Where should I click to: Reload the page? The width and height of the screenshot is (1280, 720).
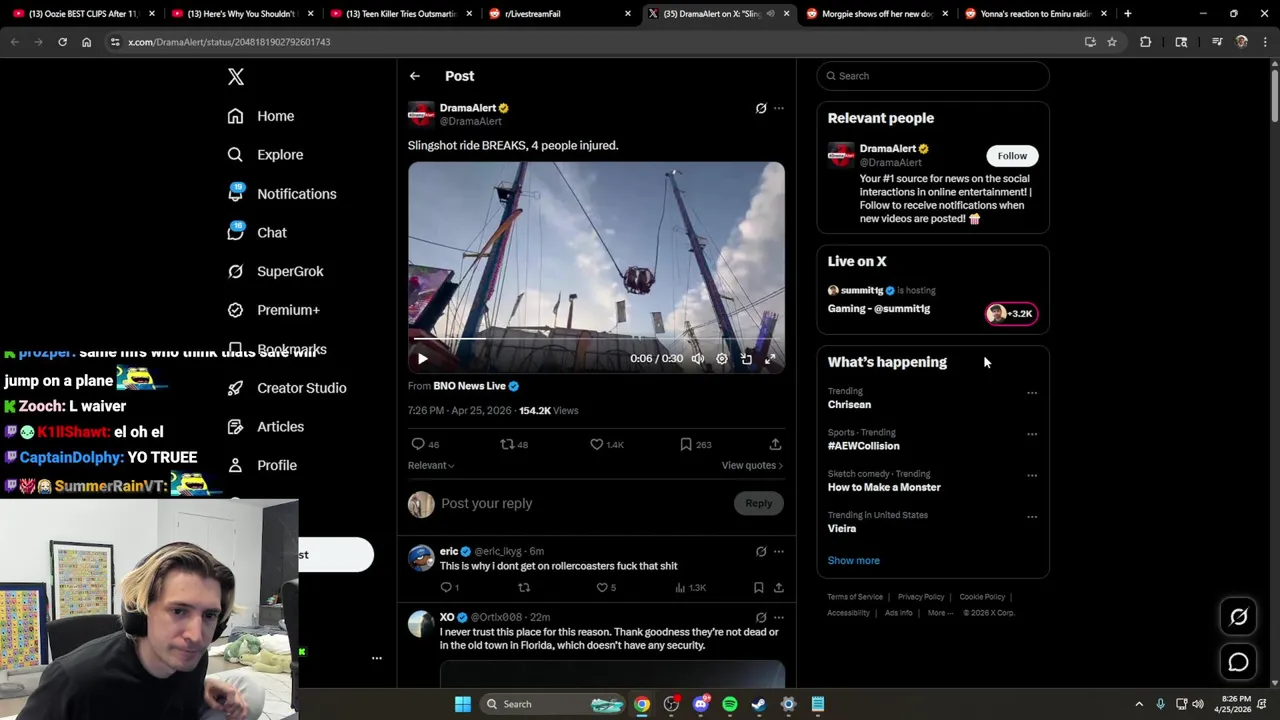[x=62, y=42]
